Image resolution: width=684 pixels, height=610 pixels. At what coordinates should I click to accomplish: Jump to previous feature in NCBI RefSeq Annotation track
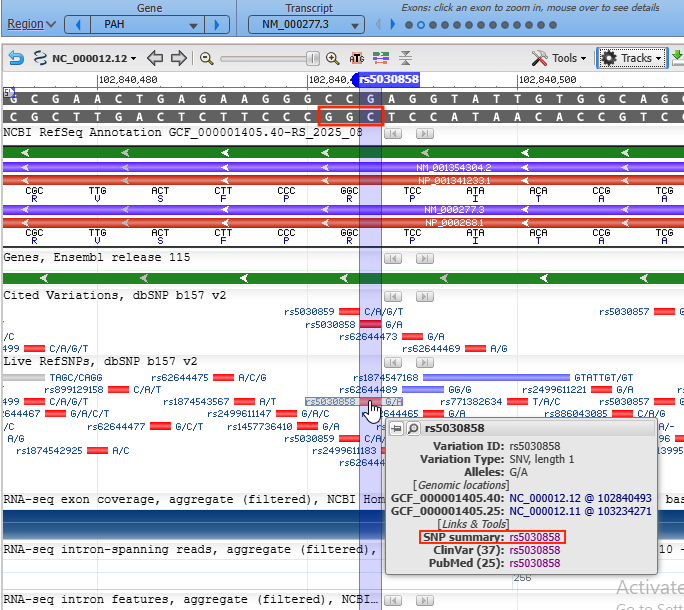tap(393, 134)
